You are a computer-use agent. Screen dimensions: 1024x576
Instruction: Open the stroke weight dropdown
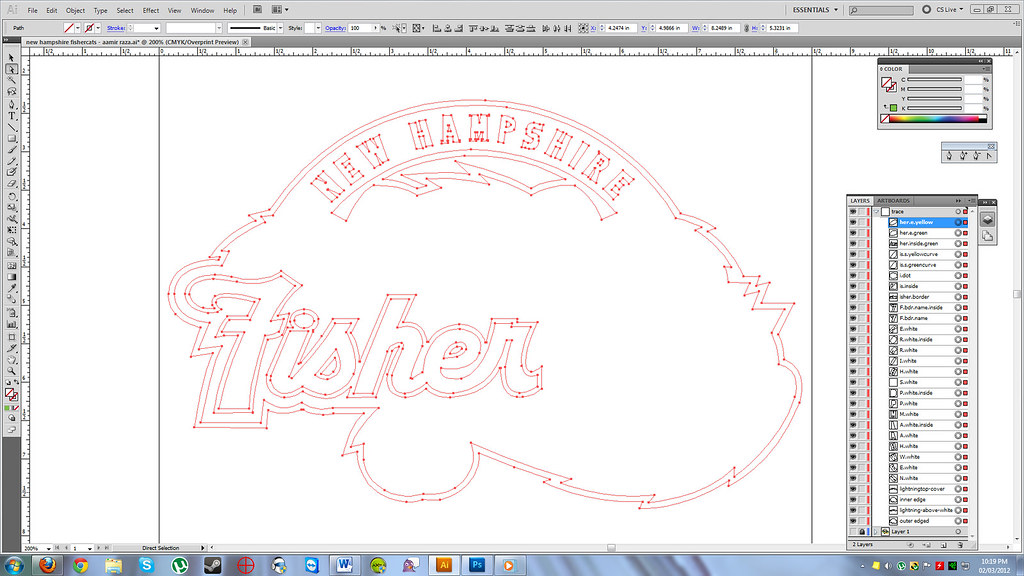coord(156,28)
